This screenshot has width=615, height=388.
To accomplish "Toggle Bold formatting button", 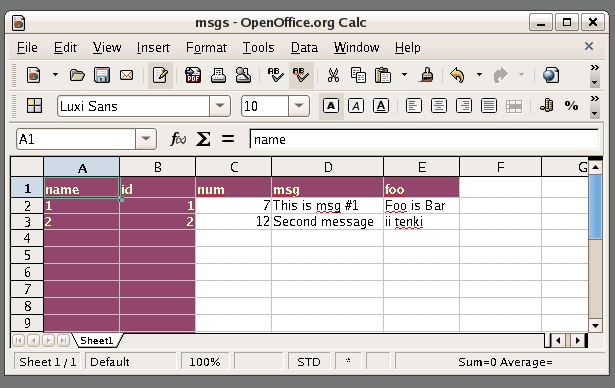I will tap(331, 106).
